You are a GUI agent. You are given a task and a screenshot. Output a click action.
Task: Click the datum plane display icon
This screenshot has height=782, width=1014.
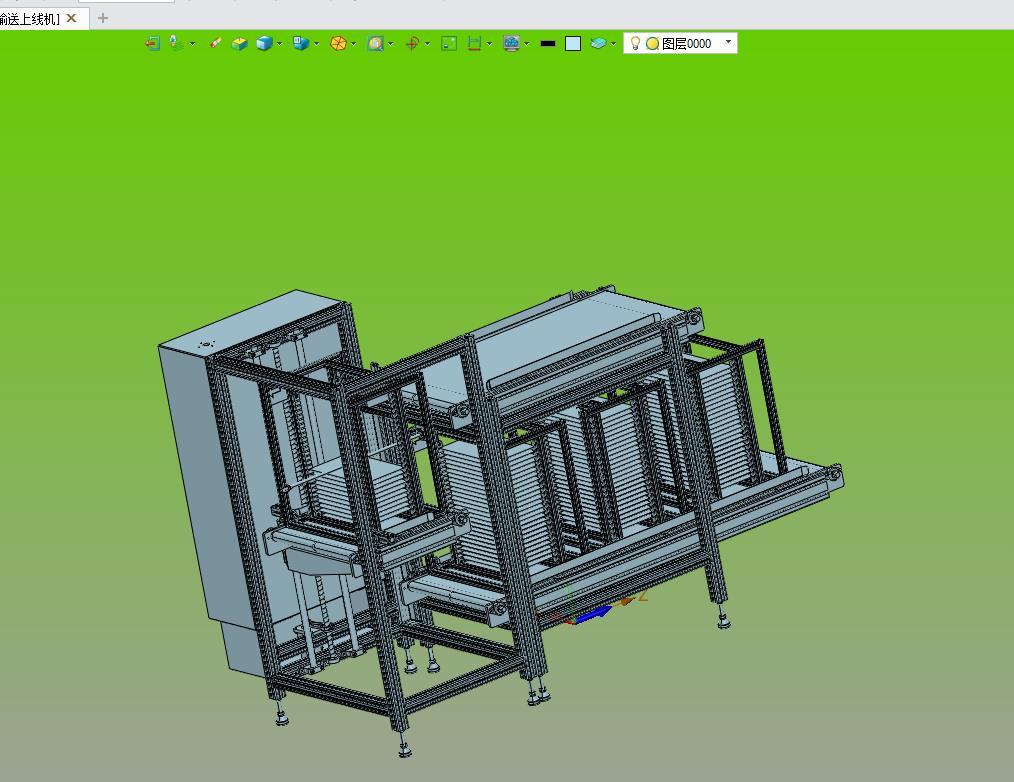[x=176, y=43]
